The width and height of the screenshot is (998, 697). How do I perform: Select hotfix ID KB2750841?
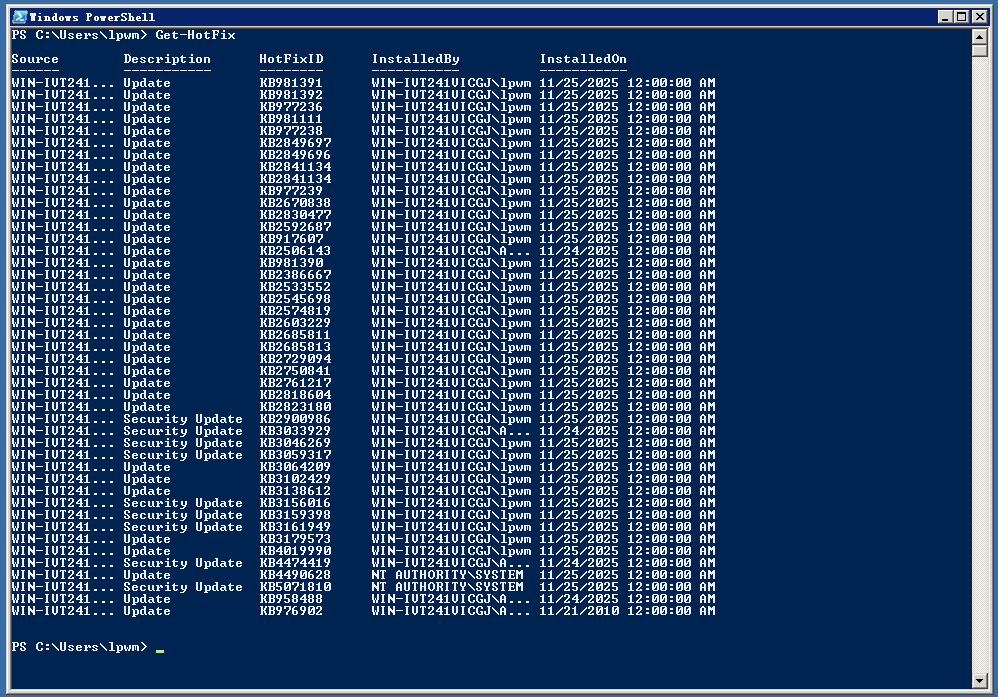(x=295, y=371)
